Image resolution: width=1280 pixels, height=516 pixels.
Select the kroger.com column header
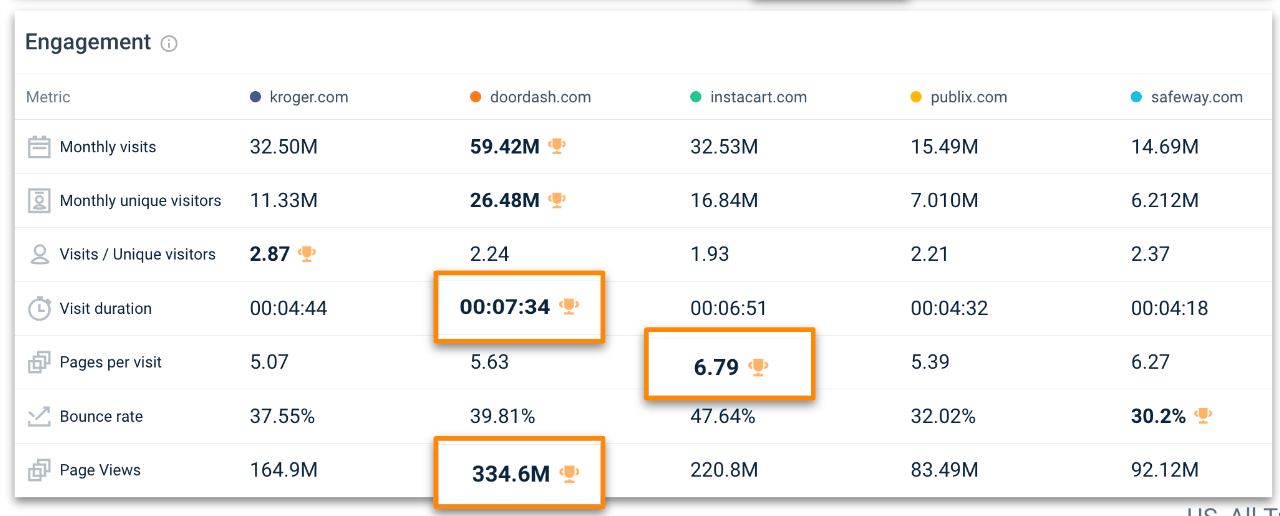(x=309, y=97)
